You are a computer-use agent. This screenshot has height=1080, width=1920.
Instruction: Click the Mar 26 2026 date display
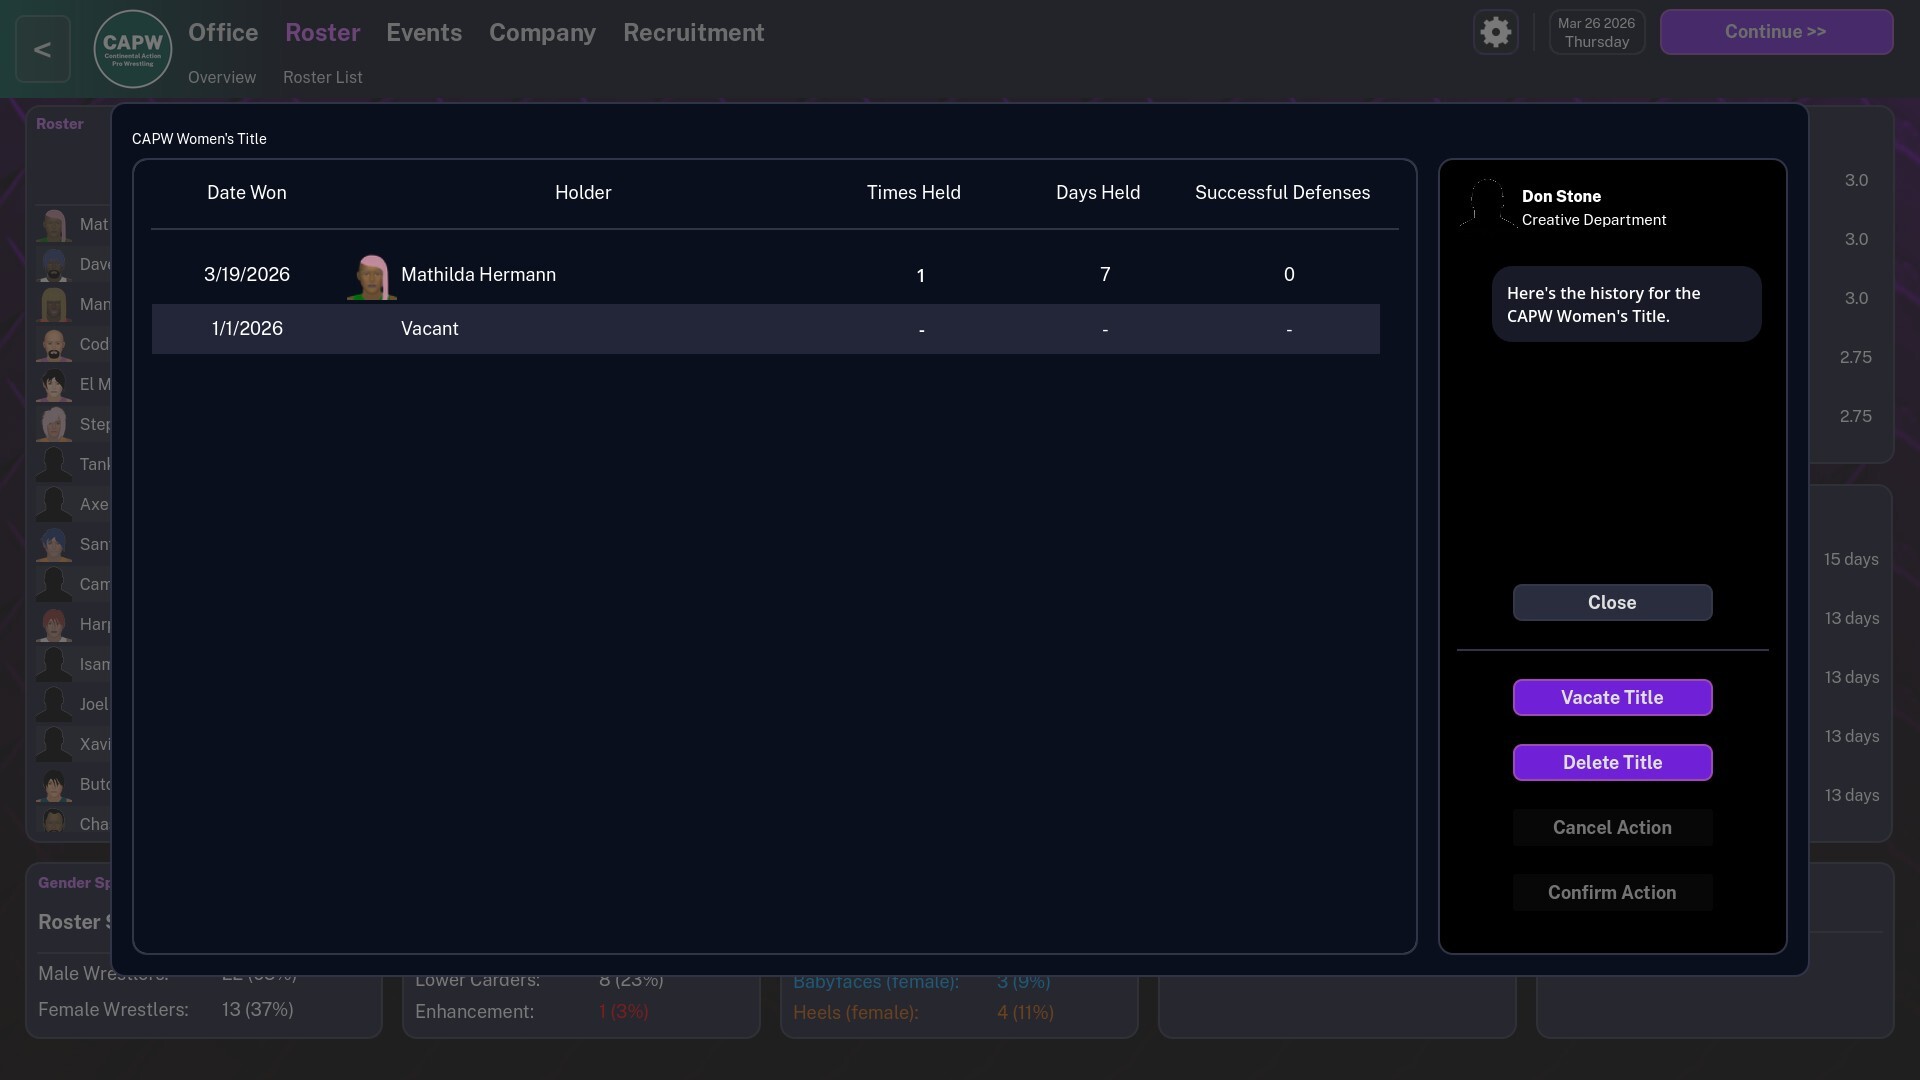[x=1596, y=32]
